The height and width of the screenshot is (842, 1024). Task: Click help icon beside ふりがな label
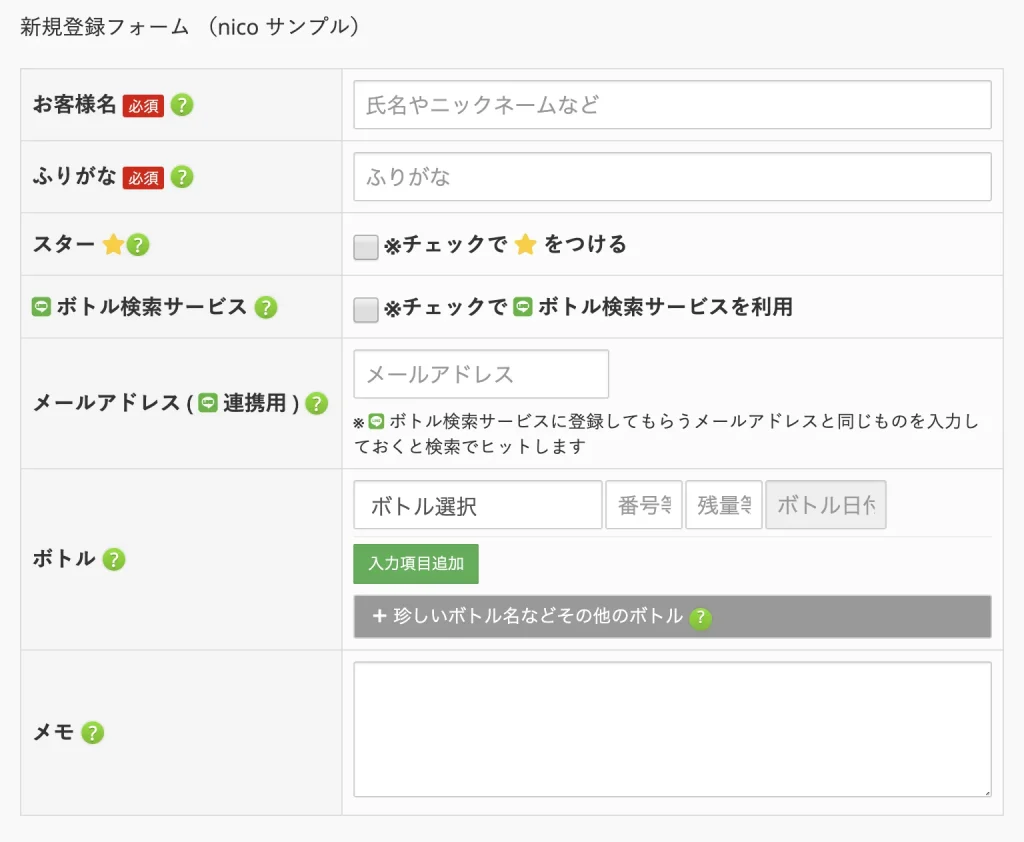(182, 176)
